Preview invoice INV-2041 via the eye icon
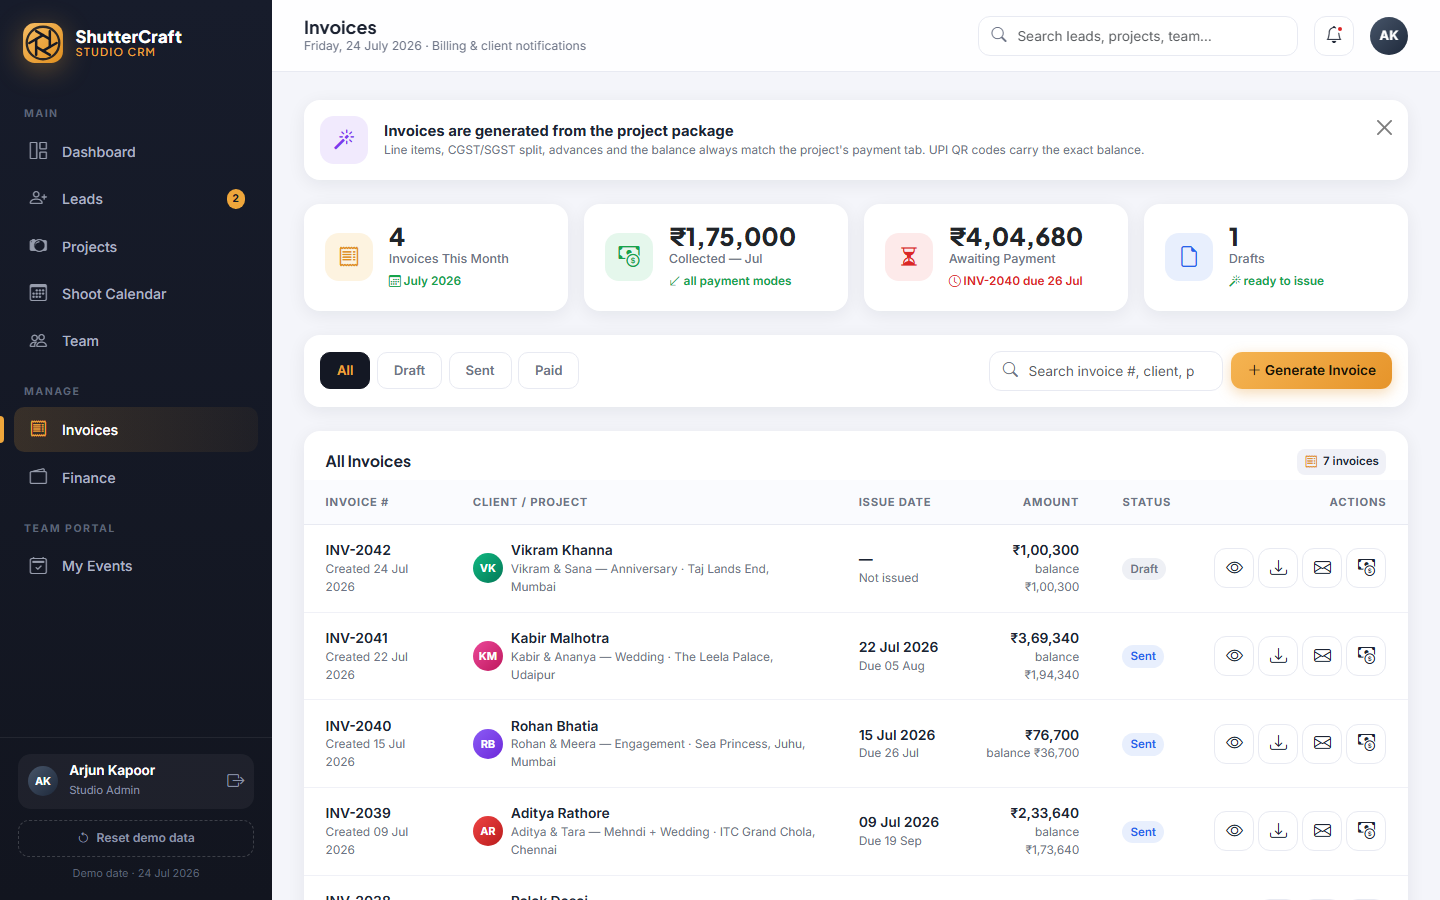Image resolution: width=1440 pixels, height=900 pixels. coord(1234,656)
